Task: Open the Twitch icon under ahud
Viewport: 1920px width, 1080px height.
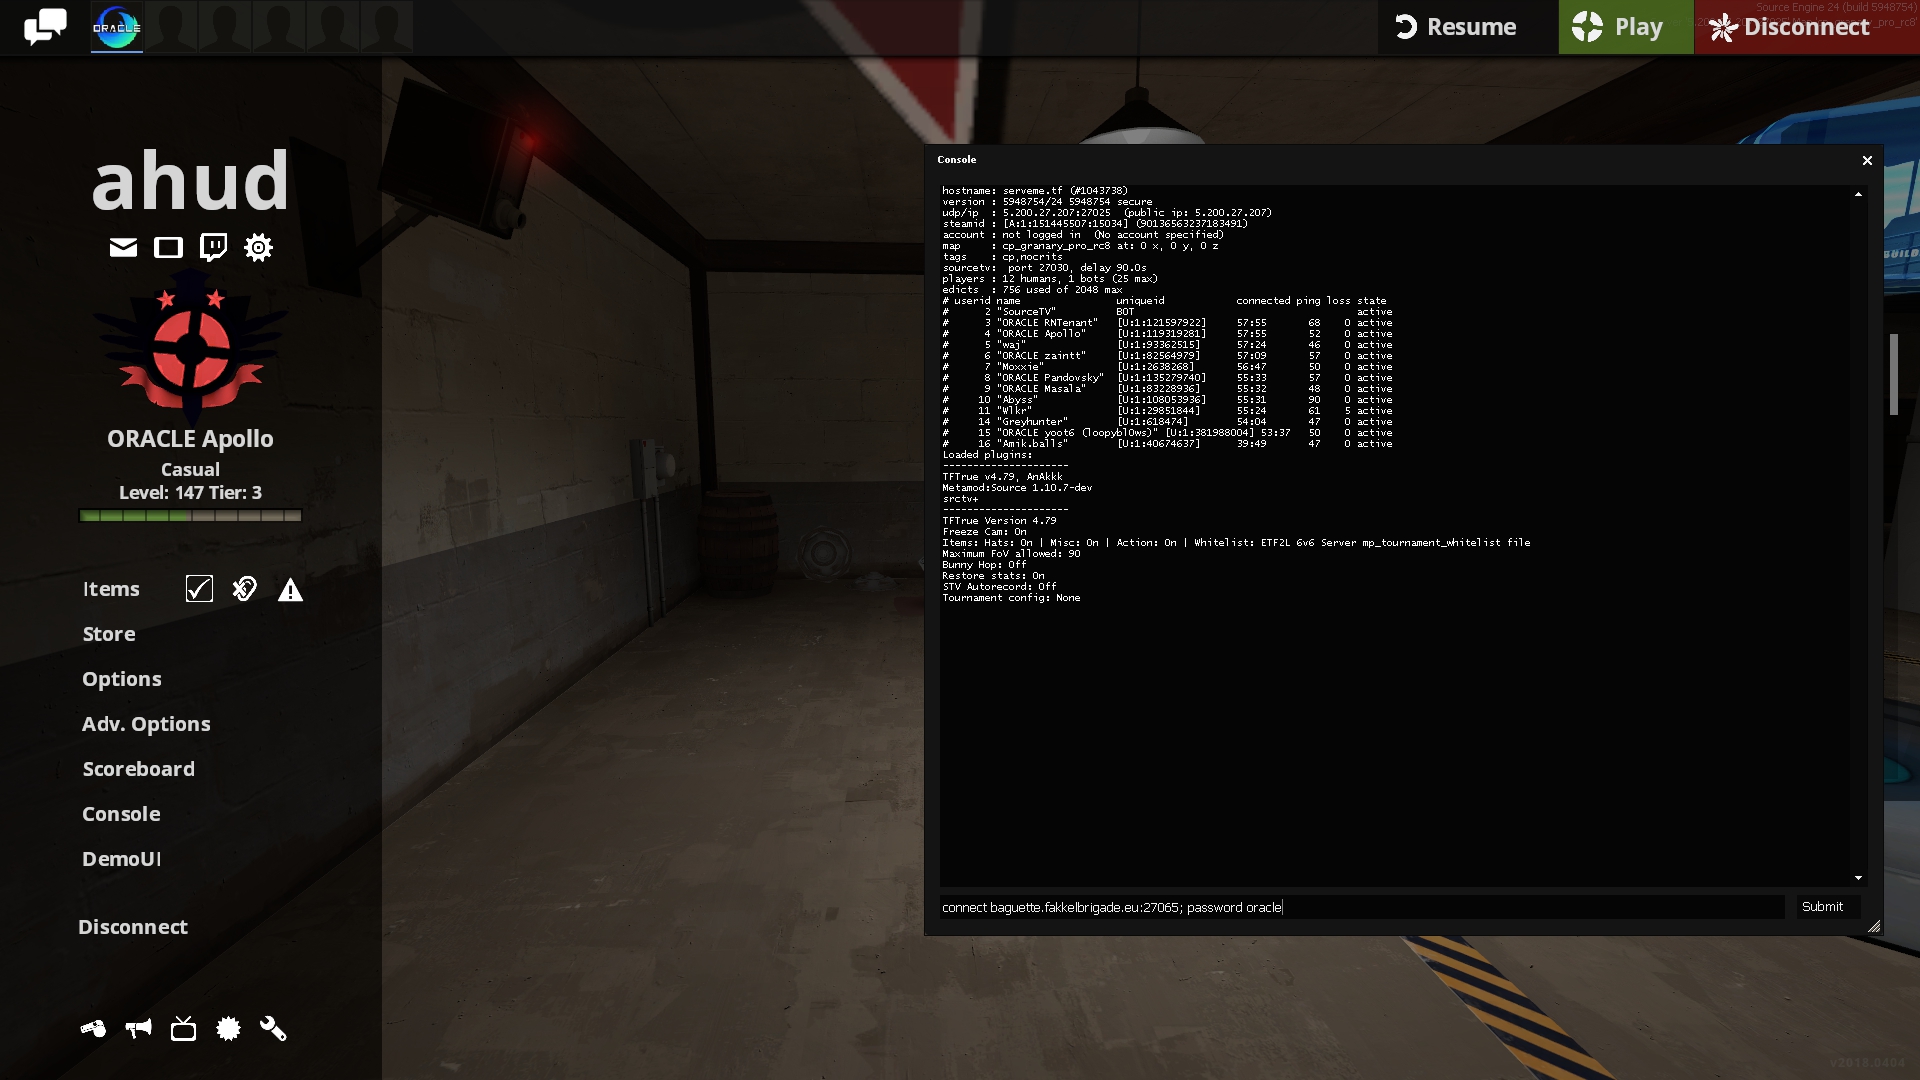Action: 213,247
